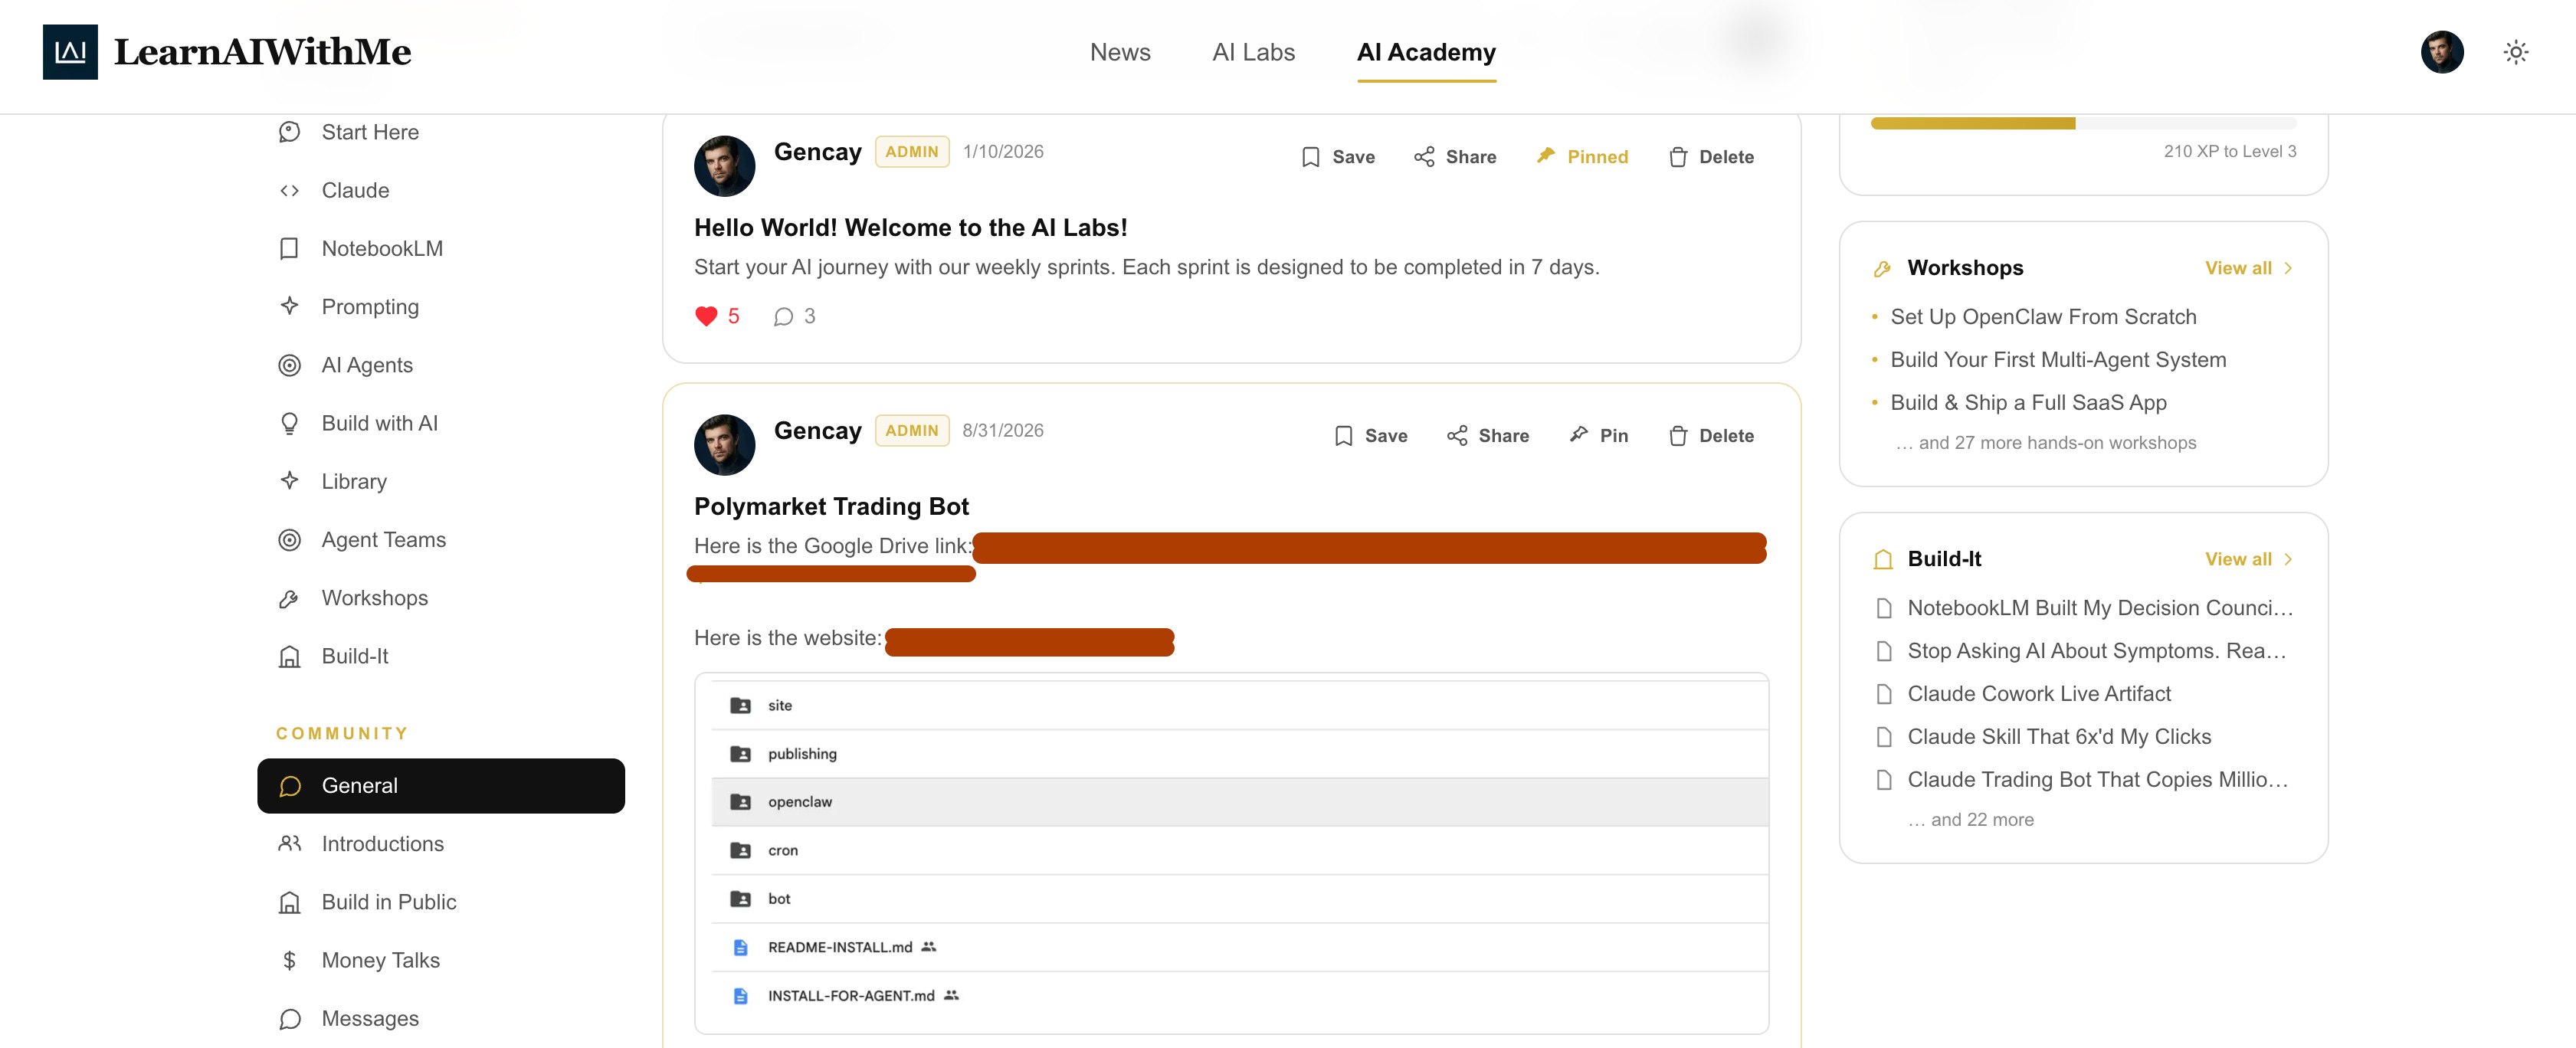Open the bot folder
The height and width of the screenshot is (1048, 2576).
point(1239,899)
